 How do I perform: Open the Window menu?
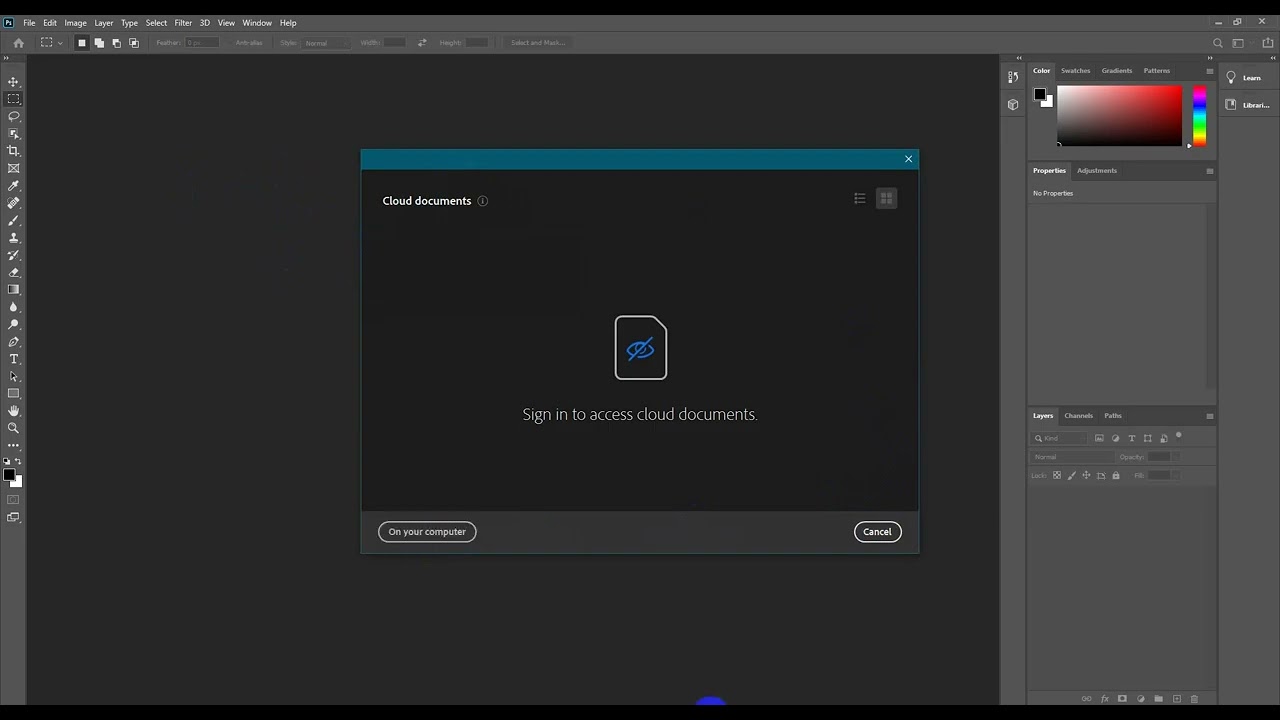[x=257, y=23]
